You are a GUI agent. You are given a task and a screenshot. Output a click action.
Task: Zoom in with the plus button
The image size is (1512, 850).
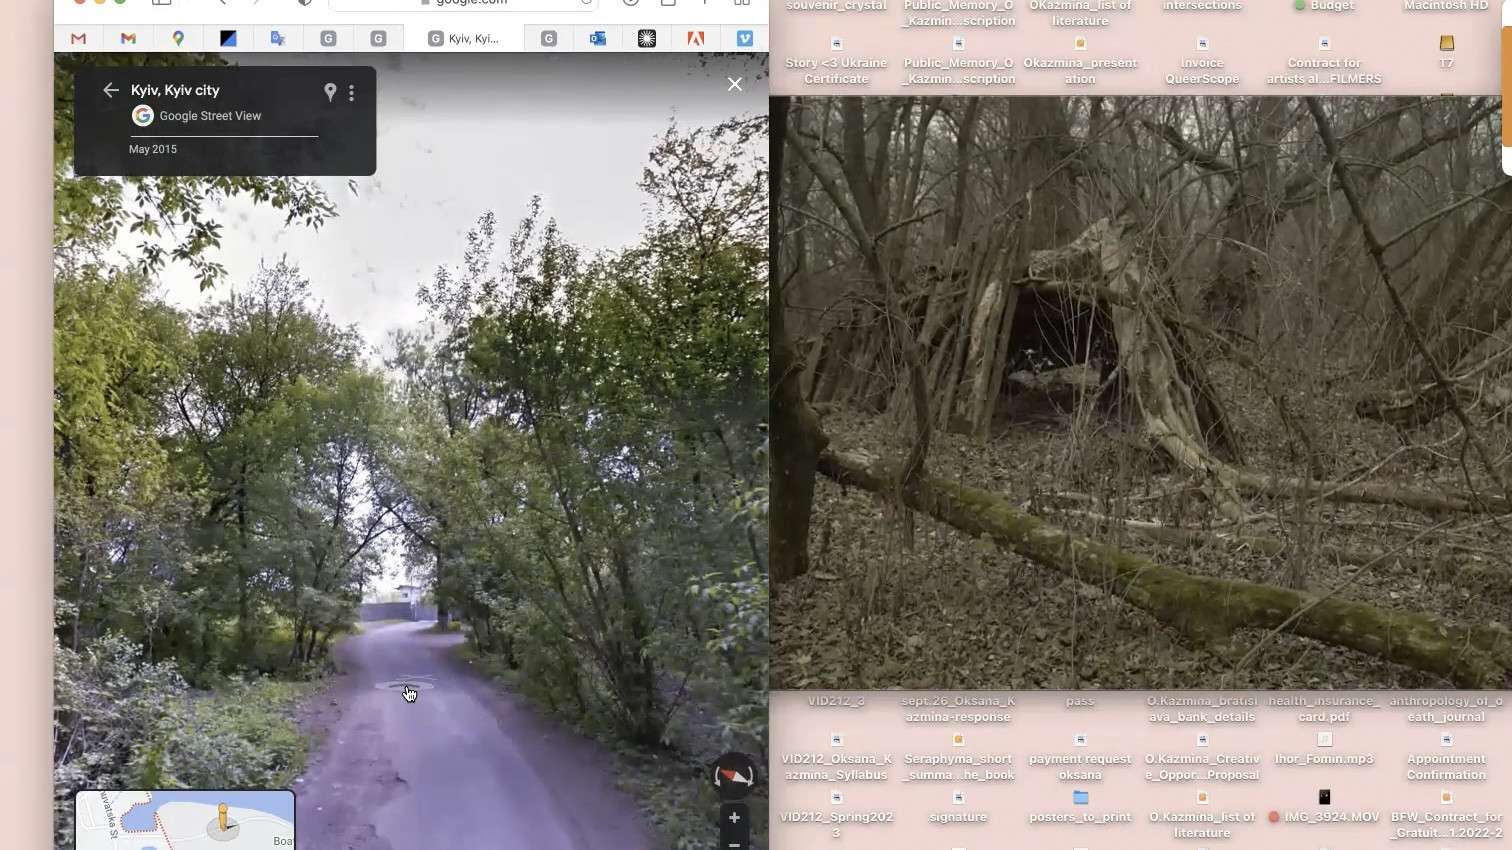pos(734,817)
